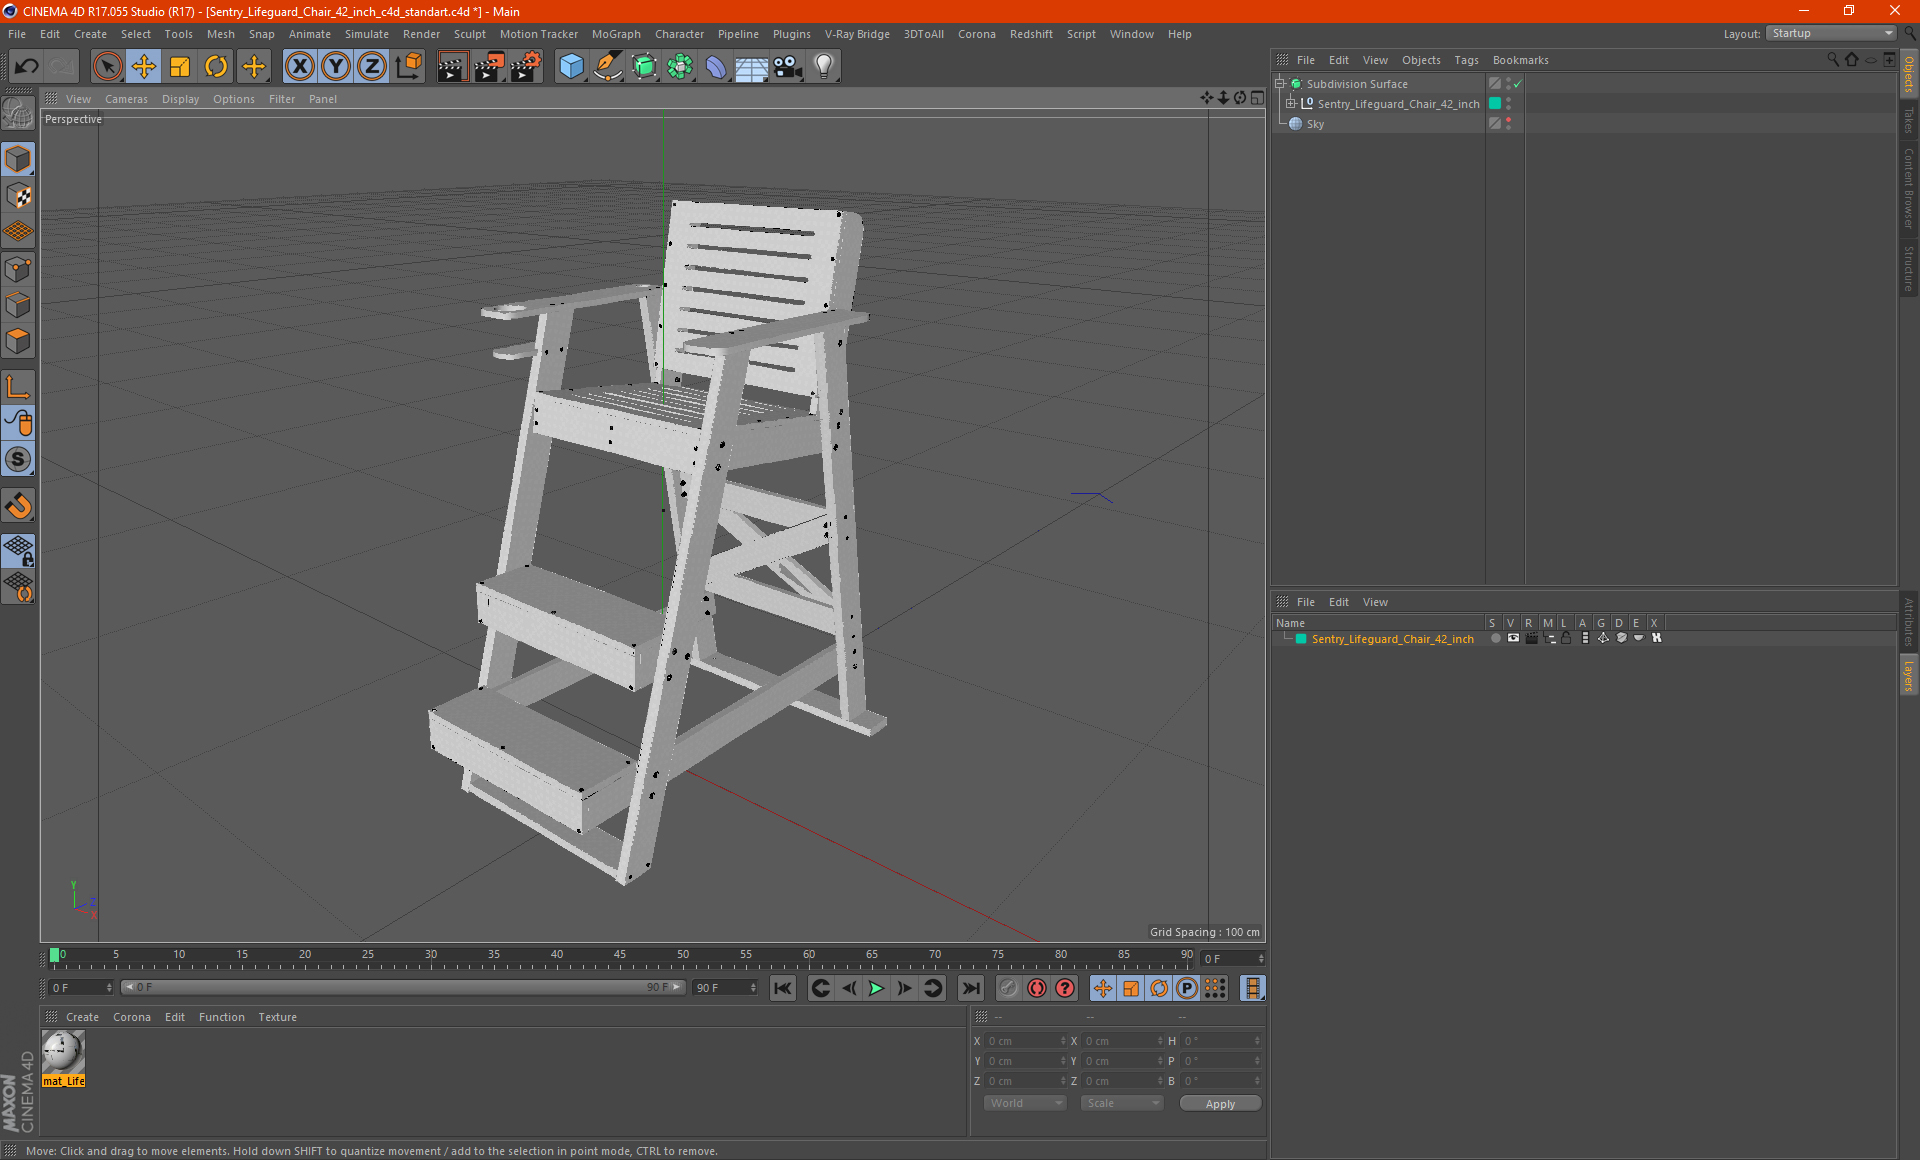Activate the Move tool in top toolbar
The width and height of the screenshot is (1920, 1160).
144,67
